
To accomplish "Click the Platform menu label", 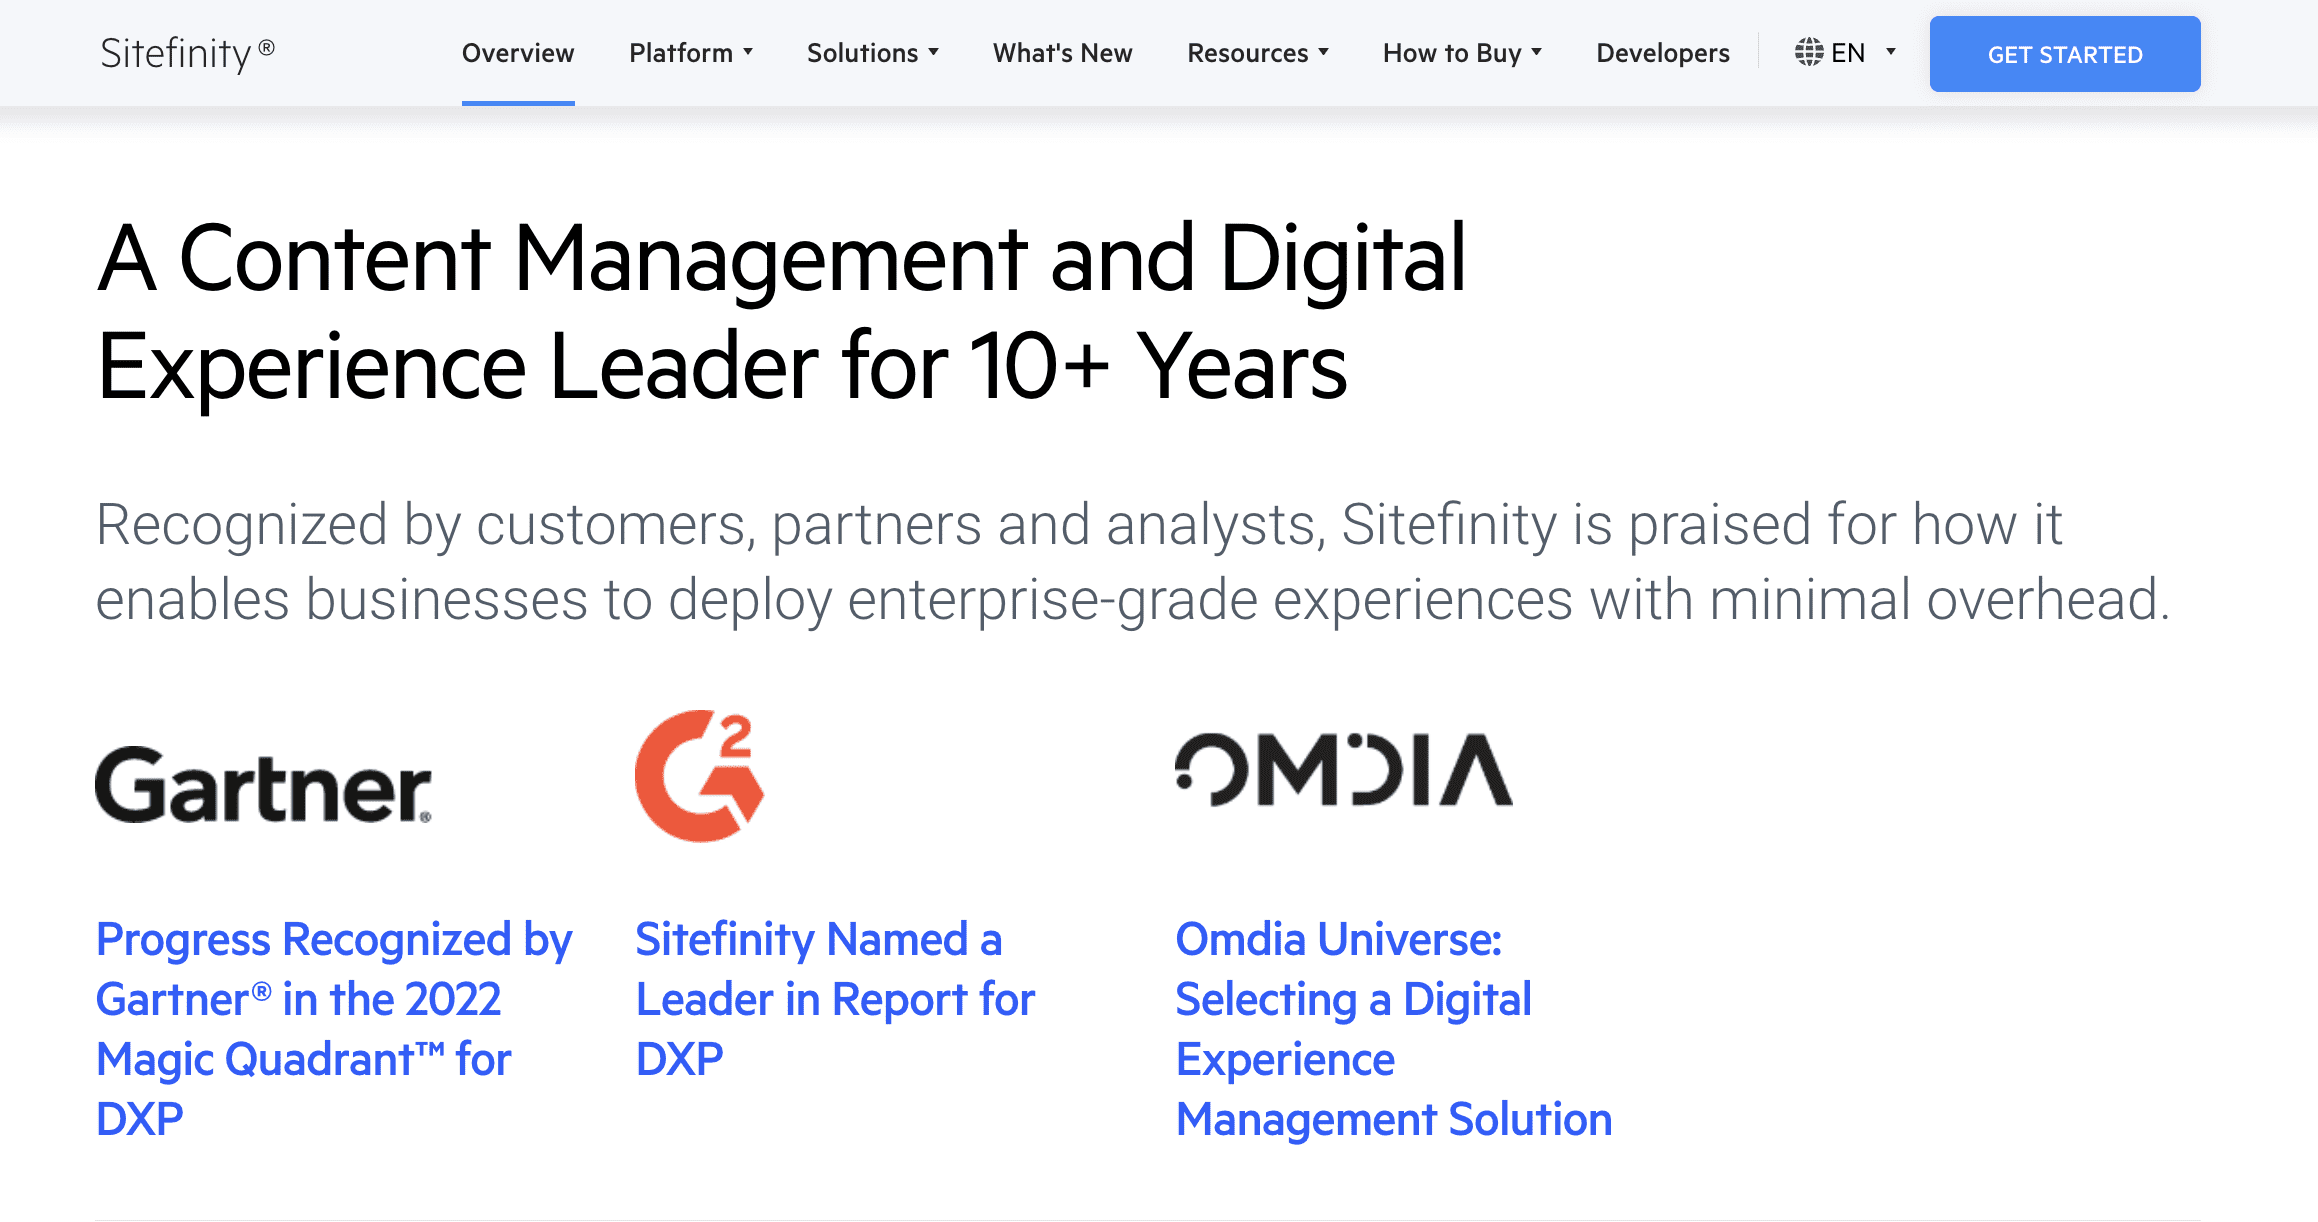I will [x=681, y=53].
